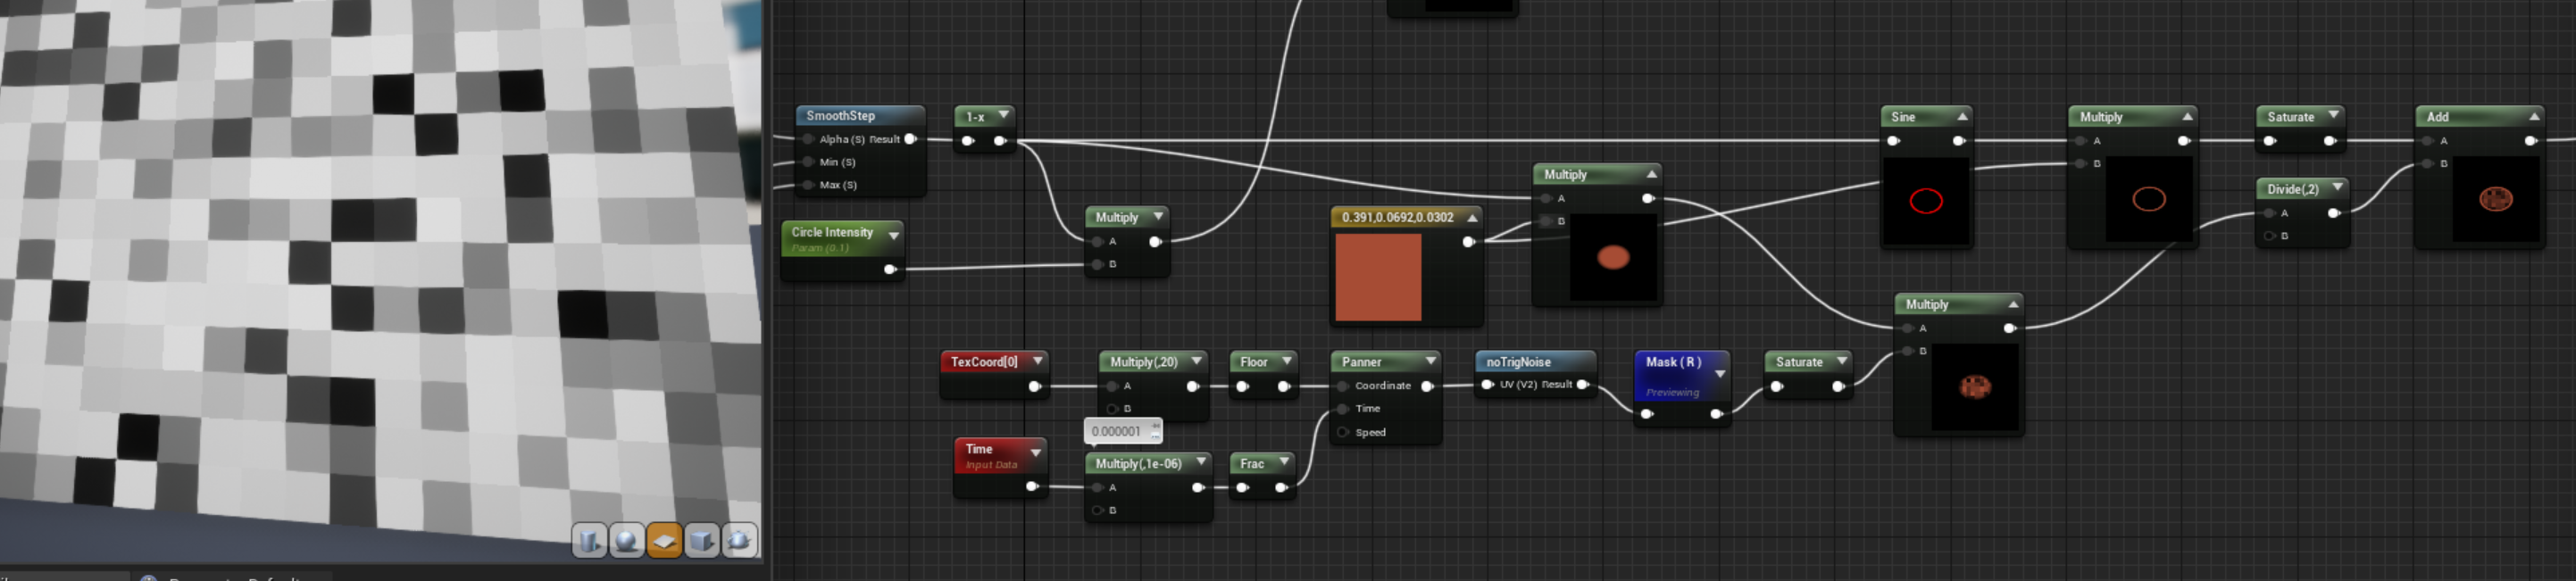Screen dimensions: 2576x581
Task: Expand the Floor node arrow
Action: click(1287, 360)
